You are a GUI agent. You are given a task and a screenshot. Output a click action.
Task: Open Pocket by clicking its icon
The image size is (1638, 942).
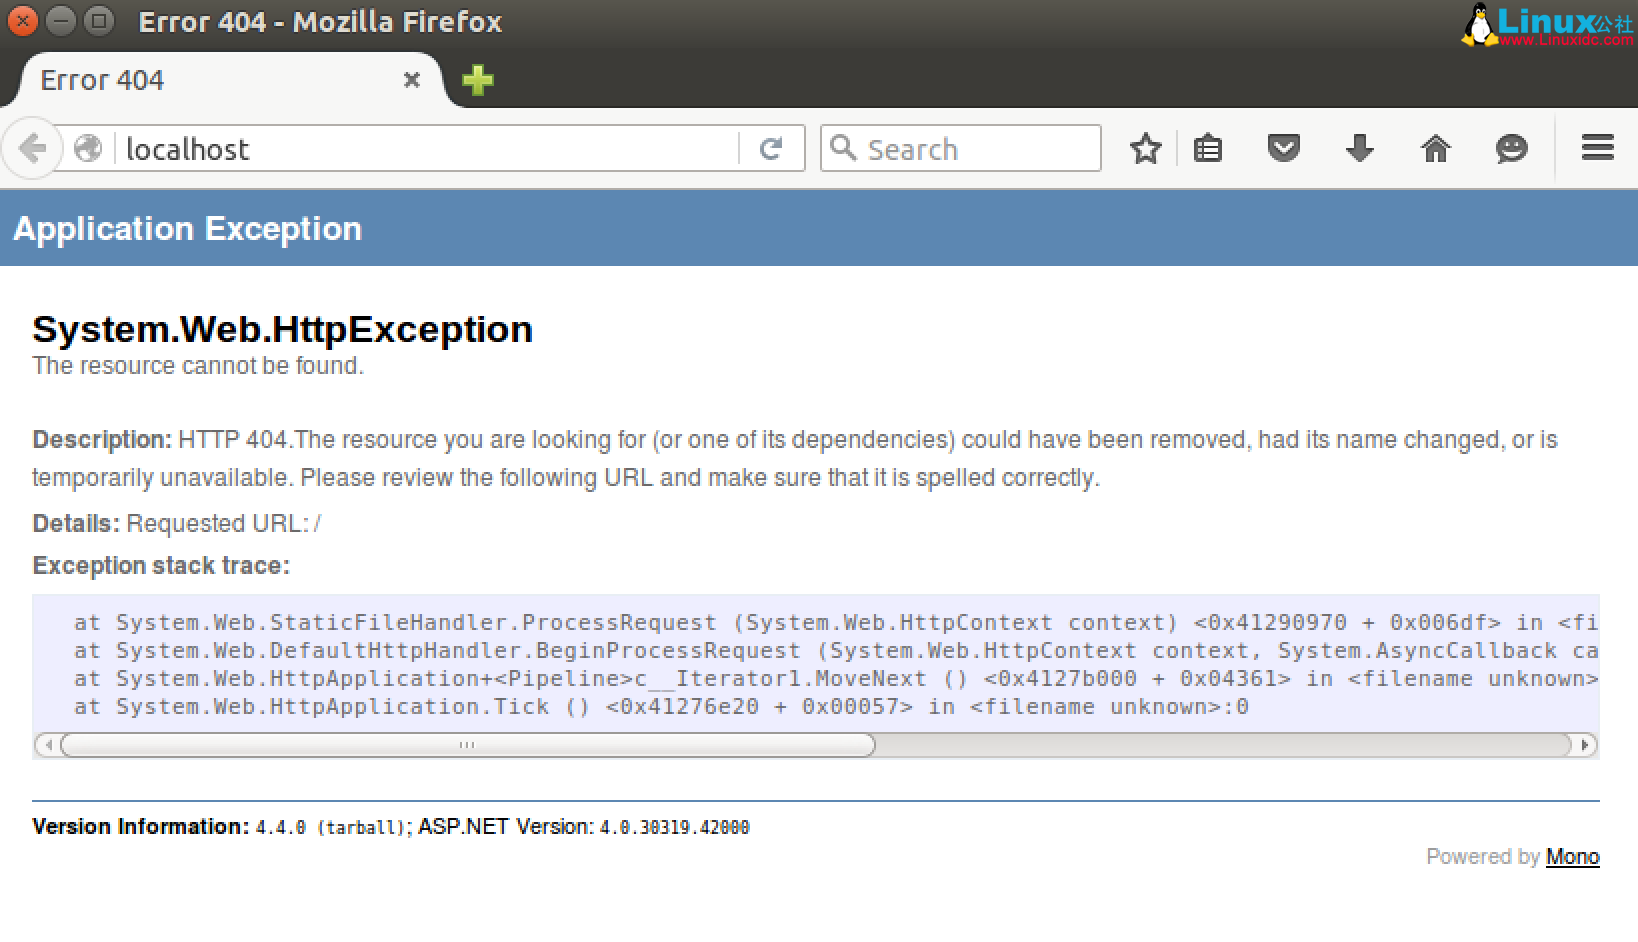click(x=1283, y=148)
